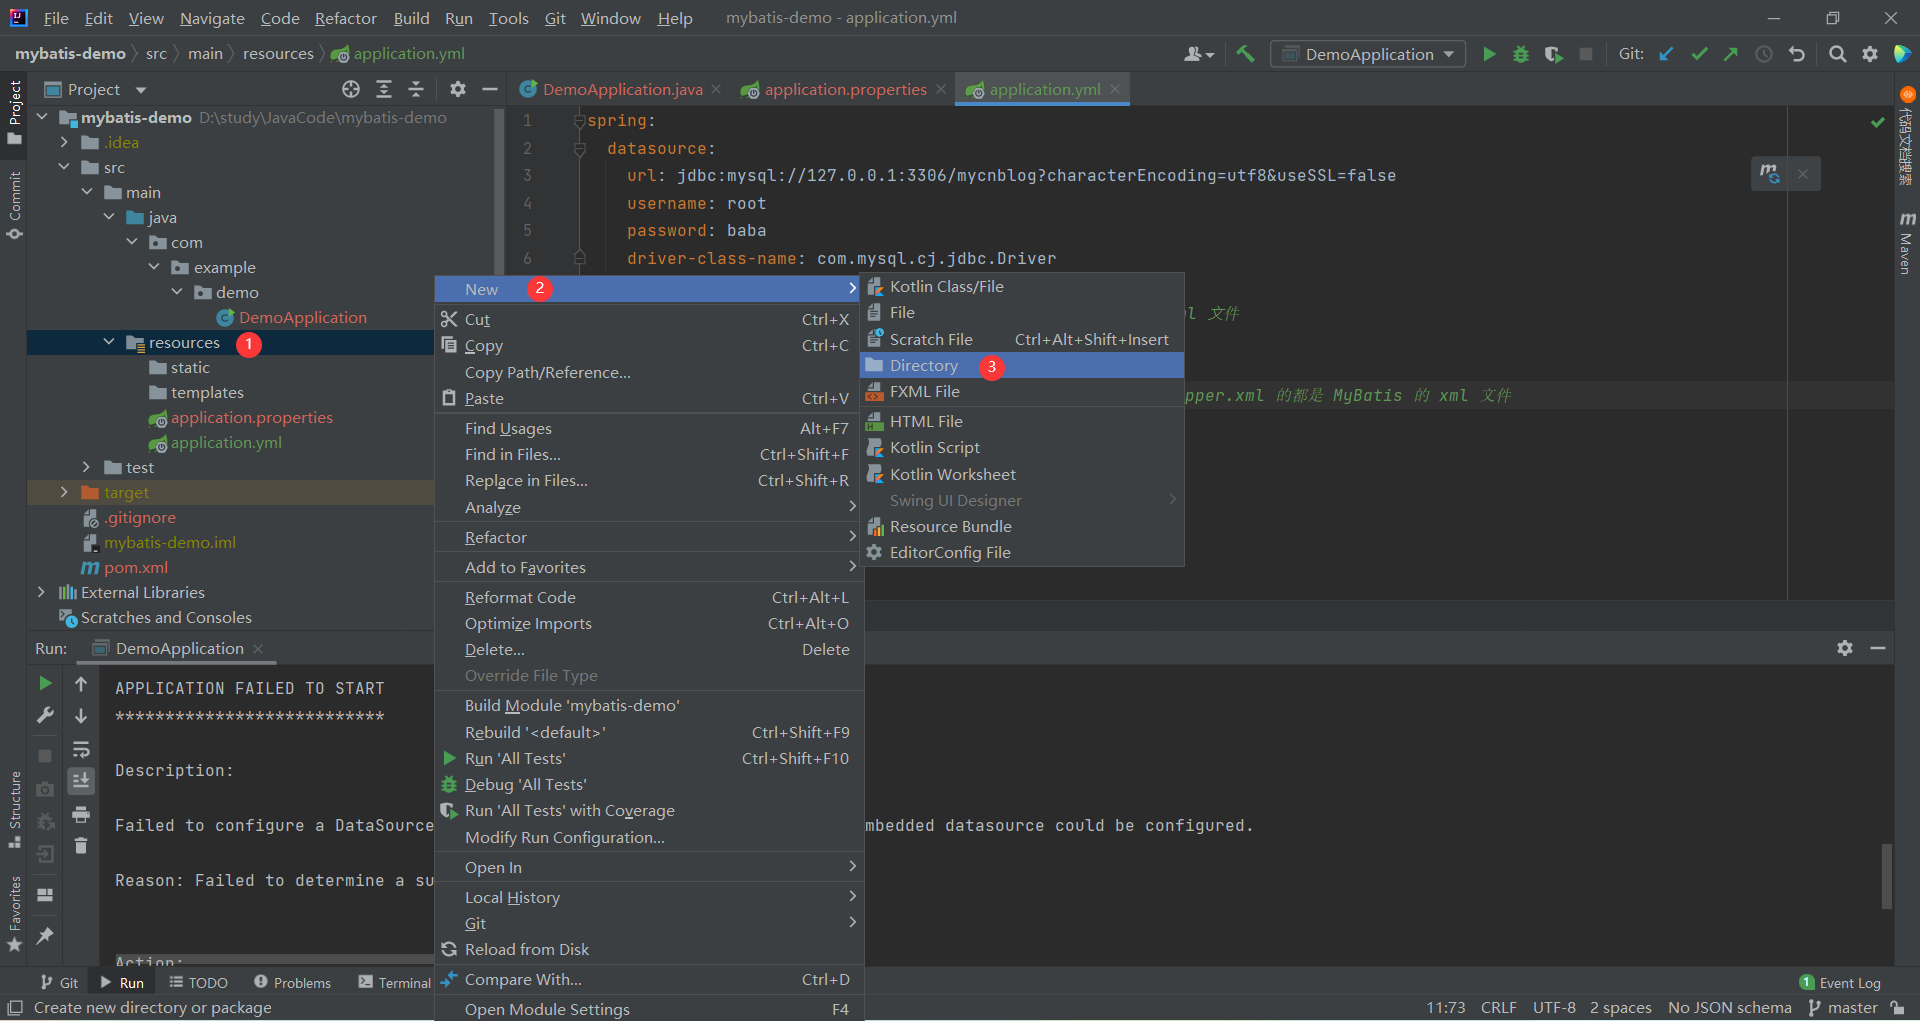Image resolution: width=1920 pixels, height=1021 pixels.
Task: Click the wrench icon in the Run panel
Action: click(x=45, y=715)
